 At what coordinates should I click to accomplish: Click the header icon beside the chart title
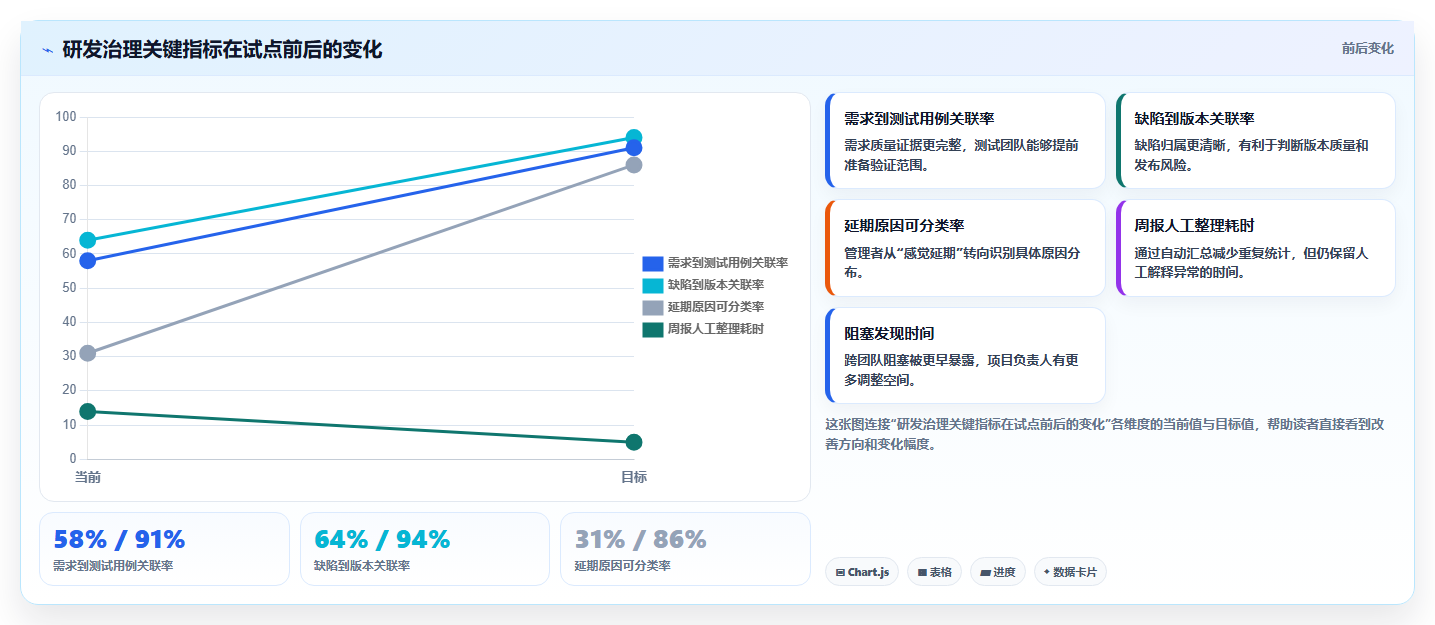click(x=47, y=50)
